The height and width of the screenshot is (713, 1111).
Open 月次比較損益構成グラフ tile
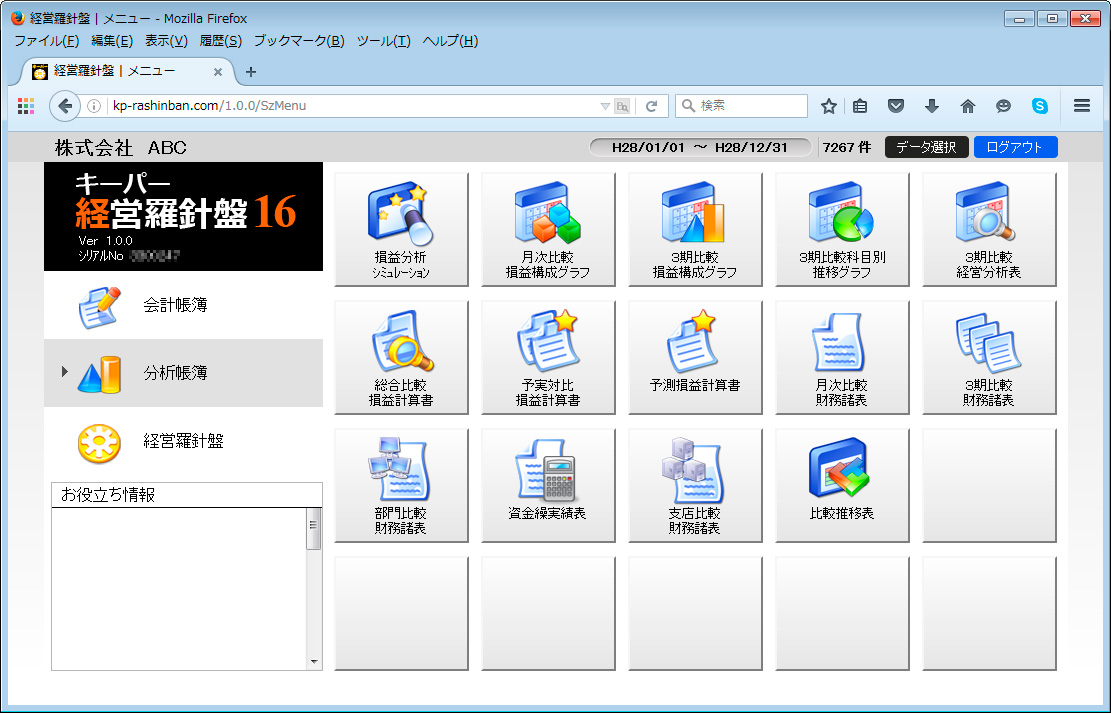point(548,230)
